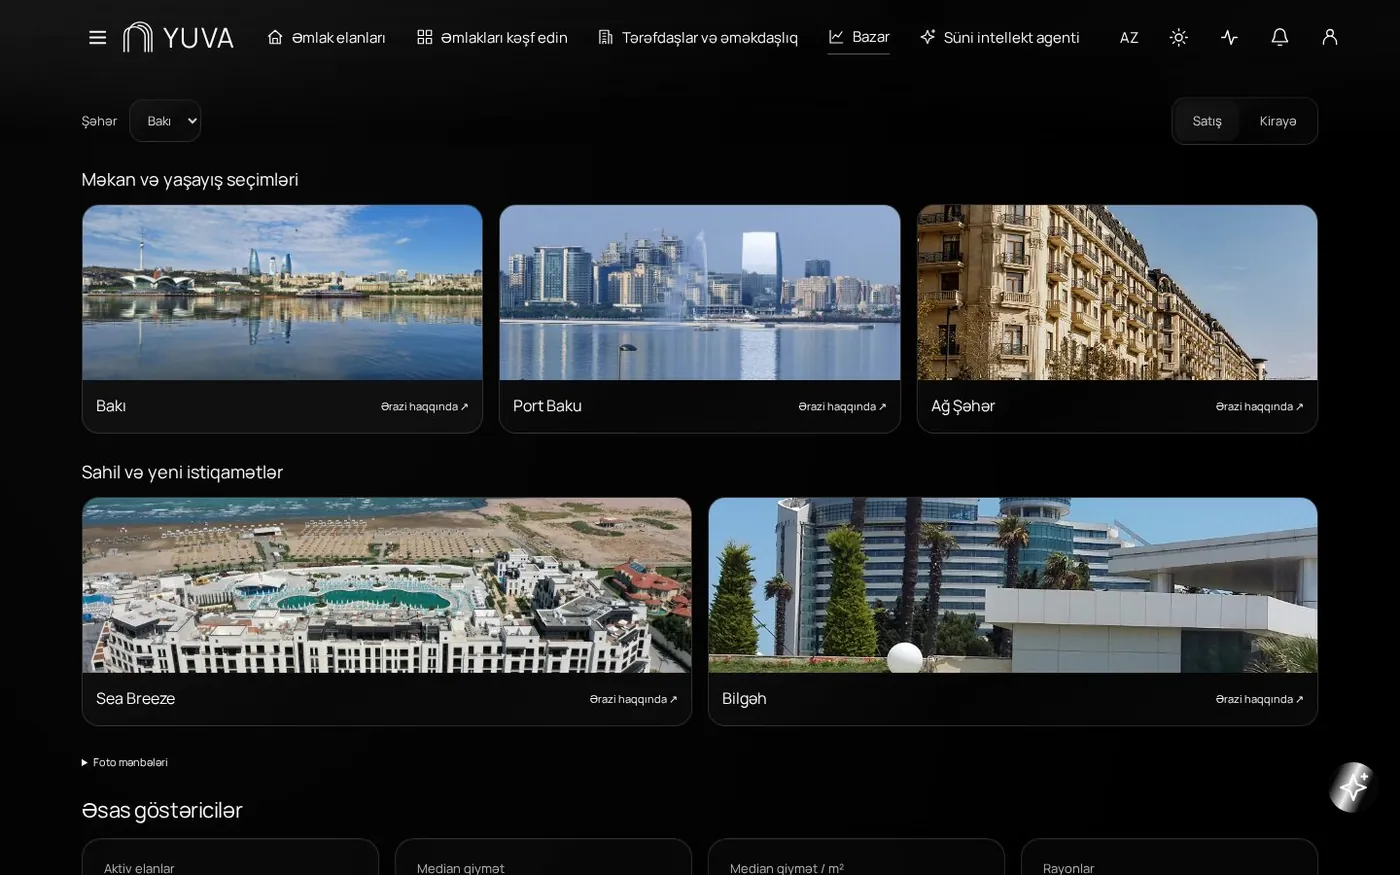
Task: Select the Sea Breeze resort photo
Action: (387, 585)
